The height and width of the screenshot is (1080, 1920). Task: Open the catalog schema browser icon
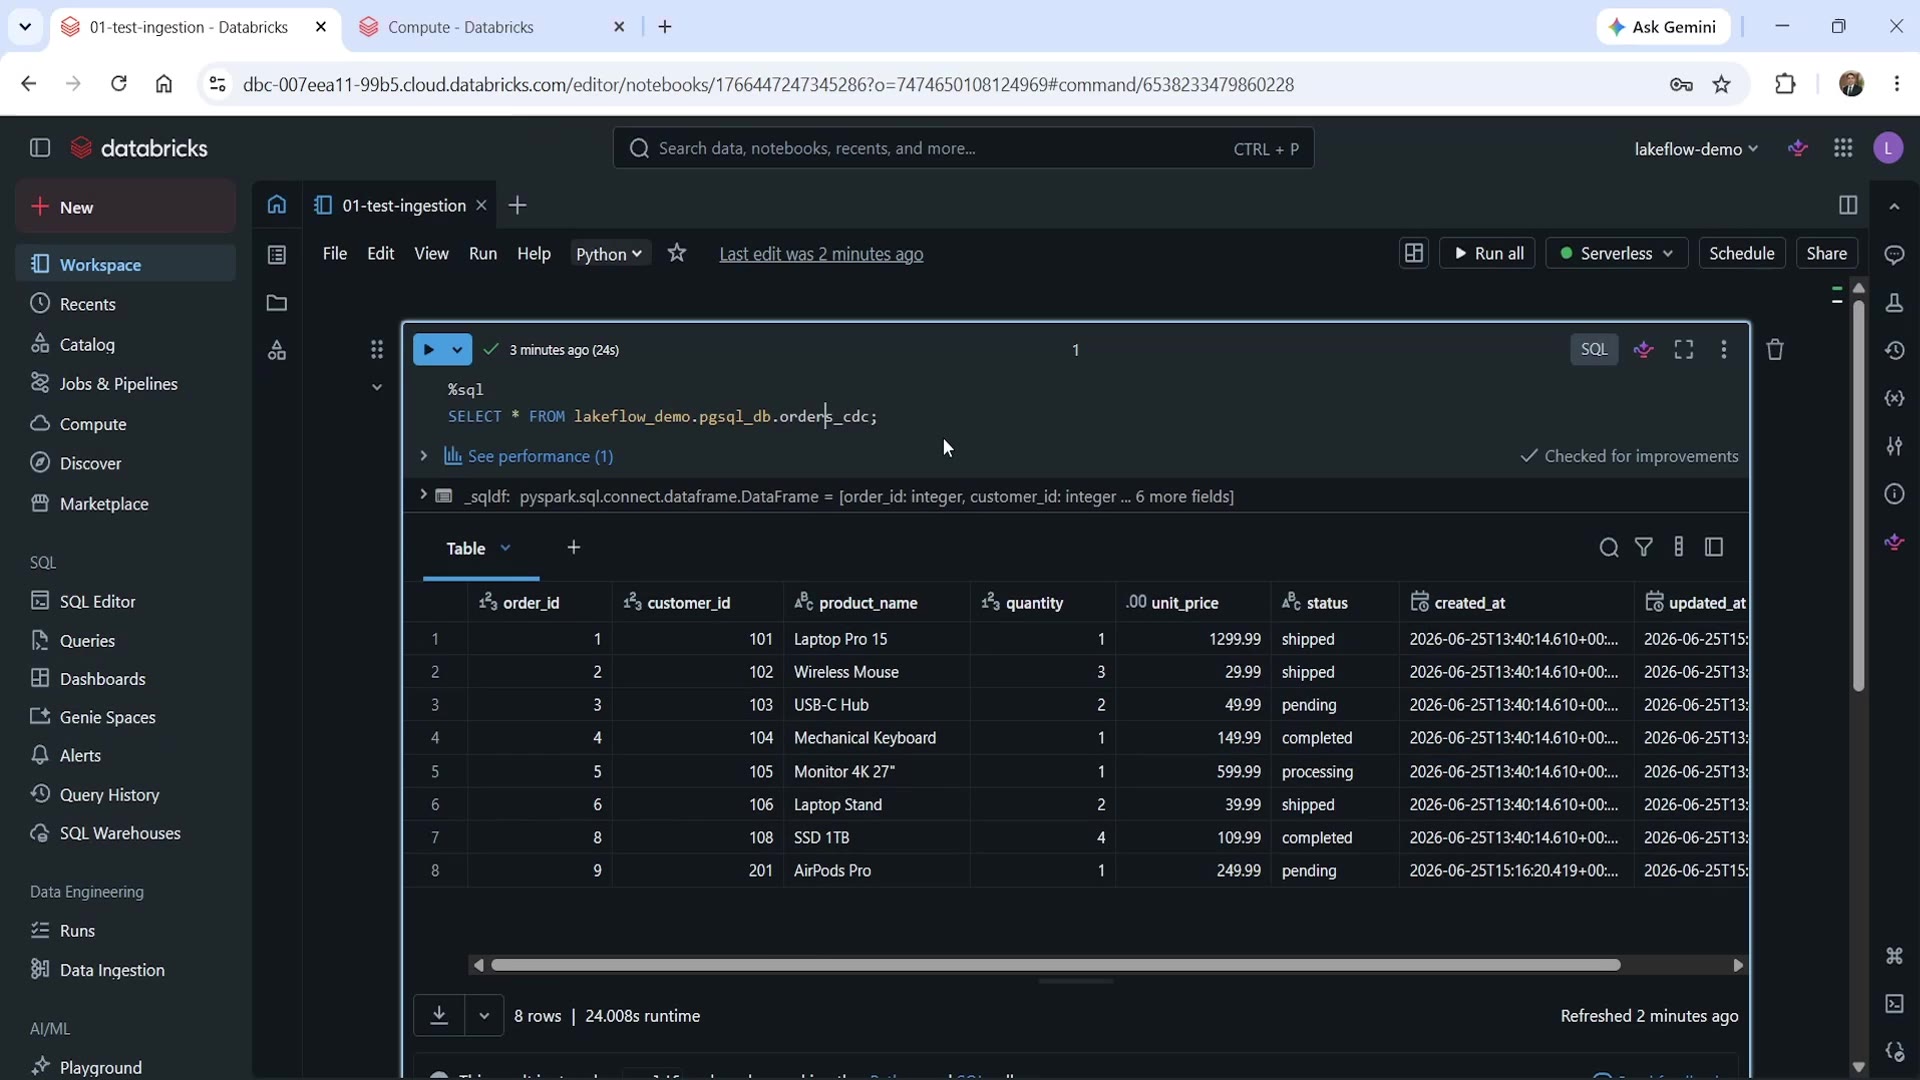pyautogui.click(x=277, y=351)
